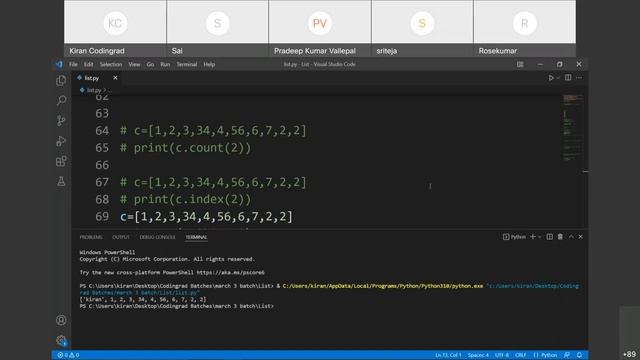The width and height of the screenshot is (640, 360).
Task: Select Pradeep Kumar Vallepal participant tile
Action: point(320,28)
